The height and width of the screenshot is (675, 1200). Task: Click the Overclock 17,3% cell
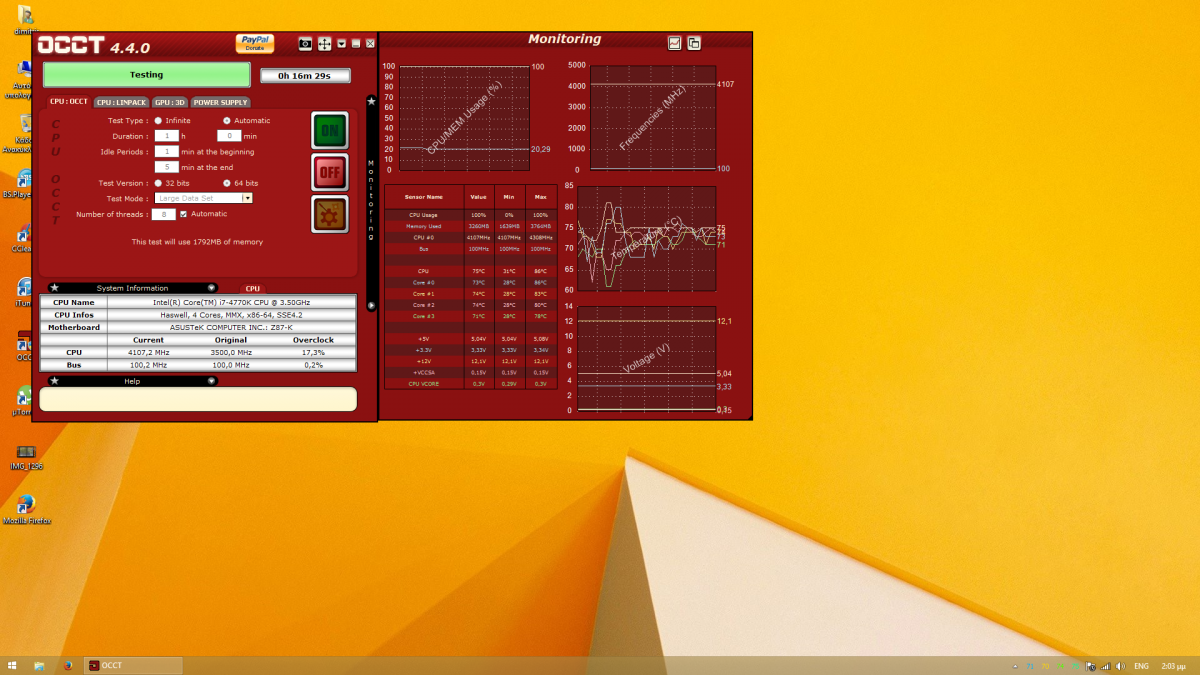point(313,353)
